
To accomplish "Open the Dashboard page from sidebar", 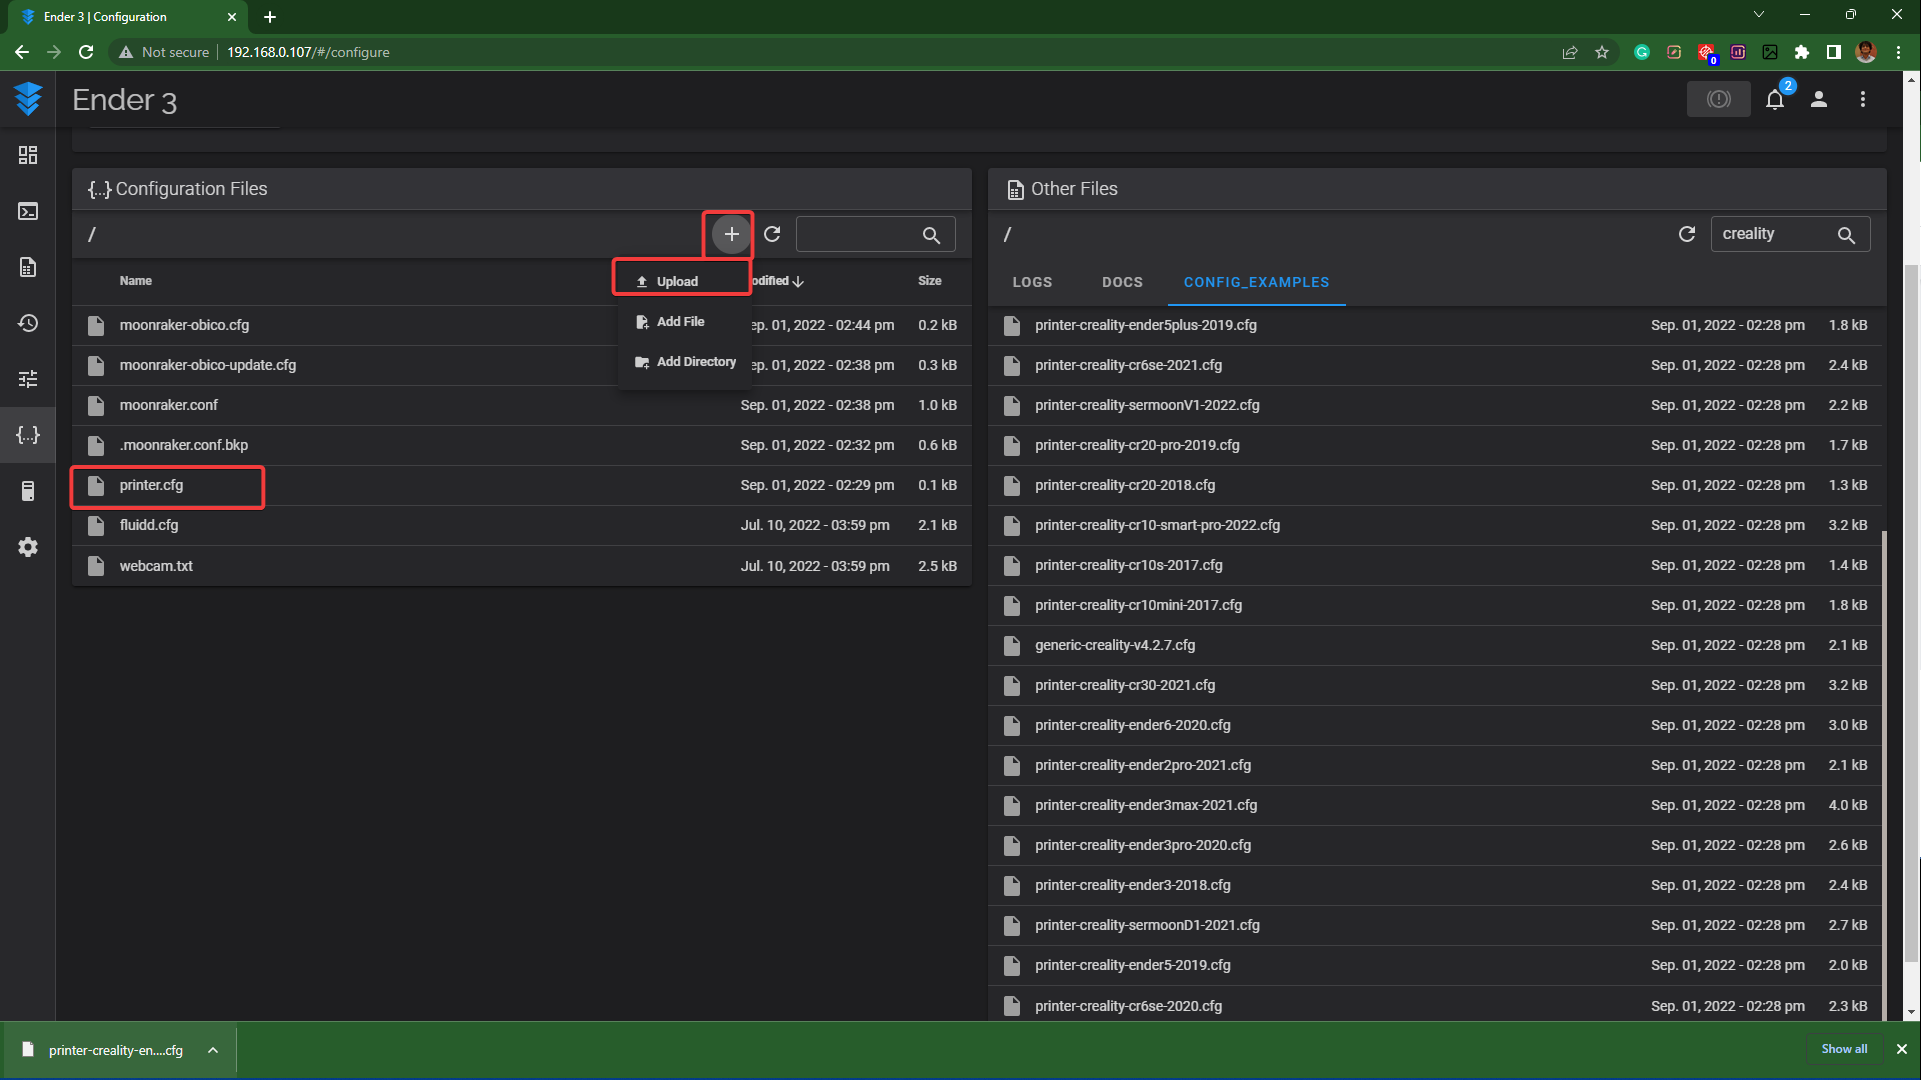I will tap(28, 155).
